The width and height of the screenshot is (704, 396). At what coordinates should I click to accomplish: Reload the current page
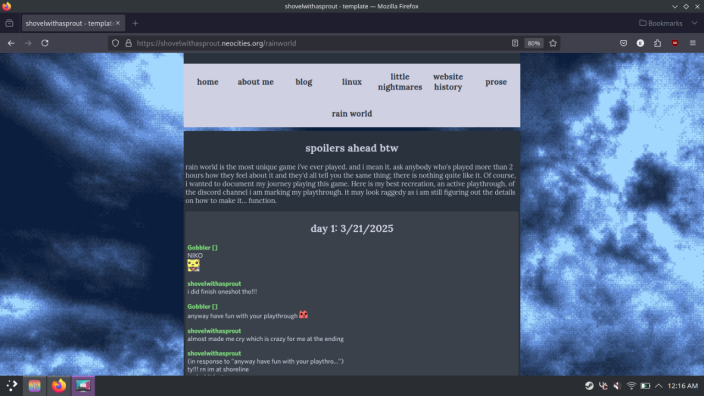45,43
